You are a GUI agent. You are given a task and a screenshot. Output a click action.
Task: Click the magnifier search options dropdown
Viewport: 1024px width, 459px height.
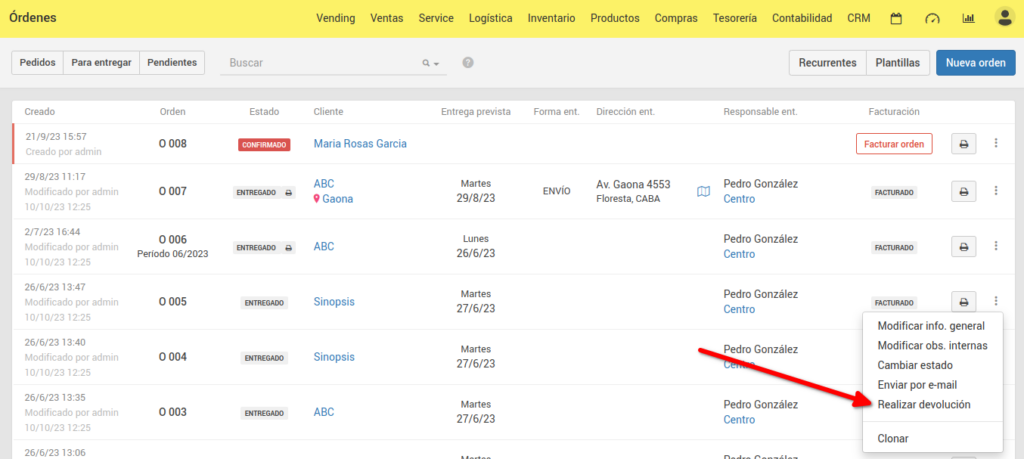(x=430, y=63)
